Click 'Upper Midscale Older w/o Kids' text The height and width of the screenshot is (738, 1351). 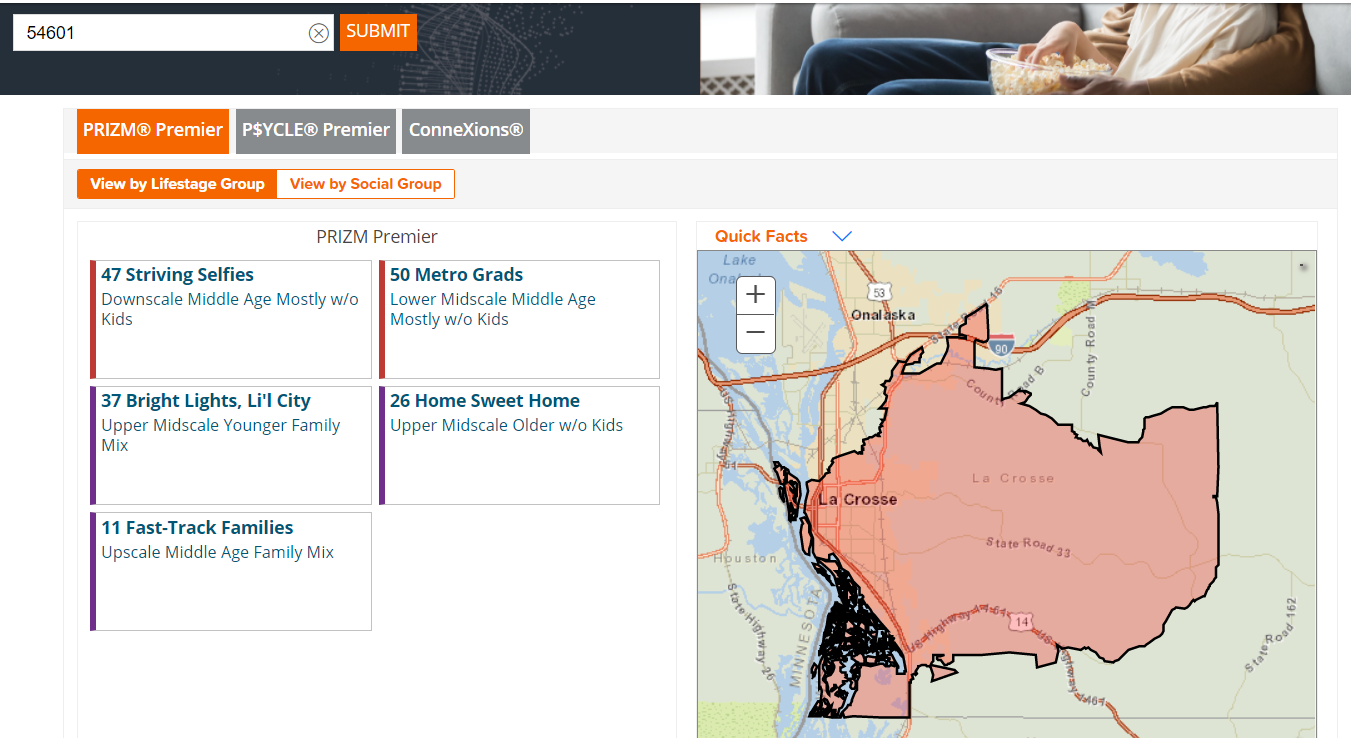point(506,425)
